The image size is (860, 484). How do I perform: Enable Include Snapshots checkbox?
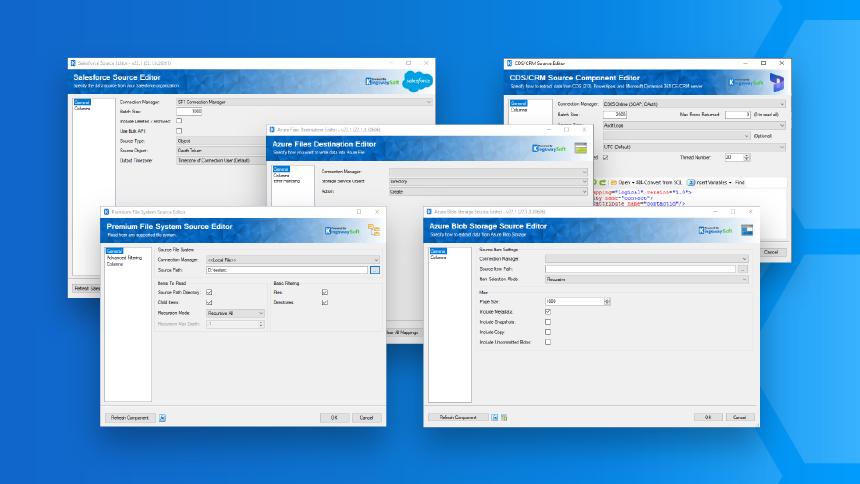click(548, 322)
